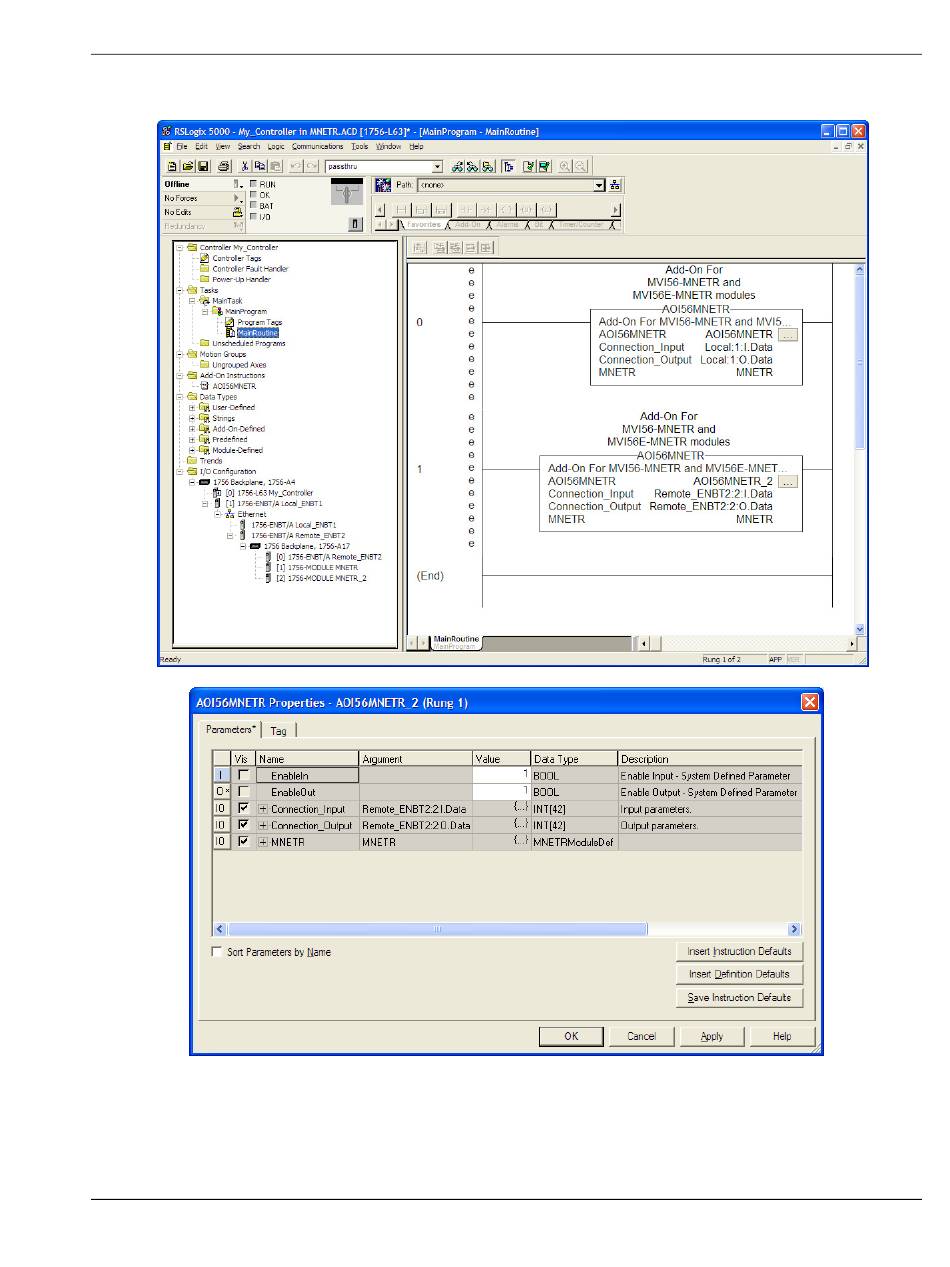
Task: Switch to the Tag tab in Properties dialog
Action: pos(279,731)
